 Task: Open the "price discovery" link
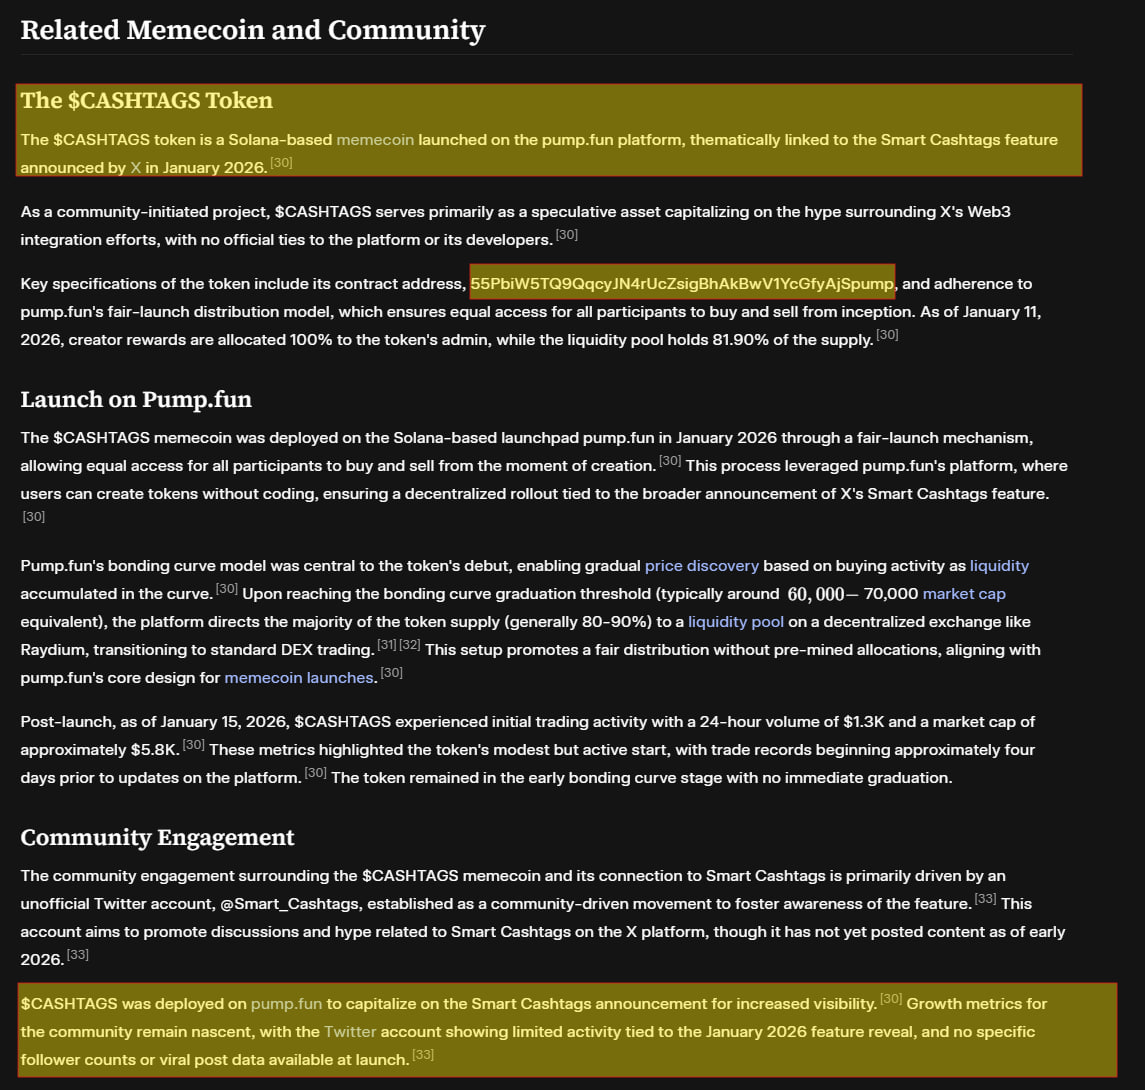click(x=701, y=566)
